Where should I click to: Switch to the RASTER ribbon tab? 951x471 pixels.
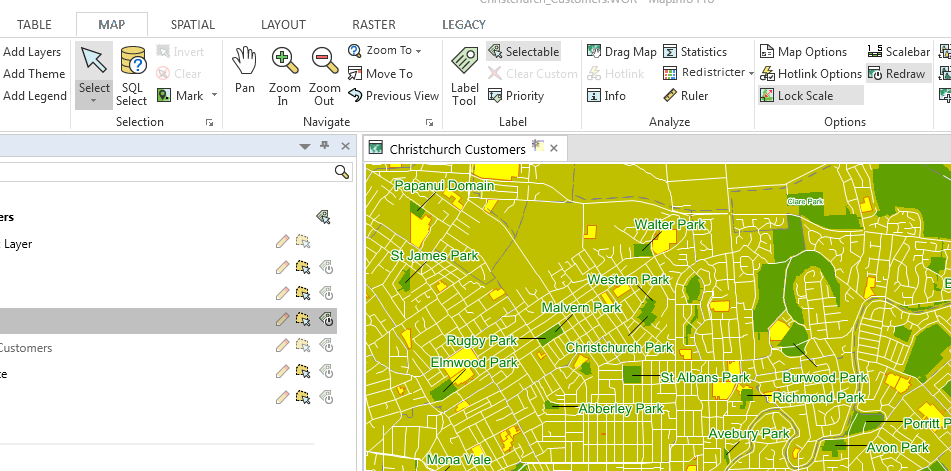374,25
